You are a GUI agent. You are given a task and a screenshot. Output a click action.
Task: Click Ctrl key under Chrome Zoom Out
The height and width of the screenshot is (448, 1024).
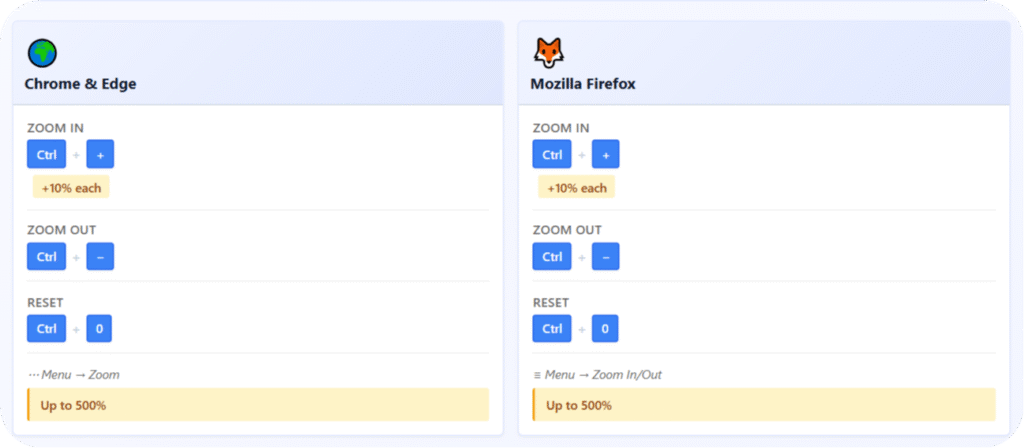[x=46, y=257]
